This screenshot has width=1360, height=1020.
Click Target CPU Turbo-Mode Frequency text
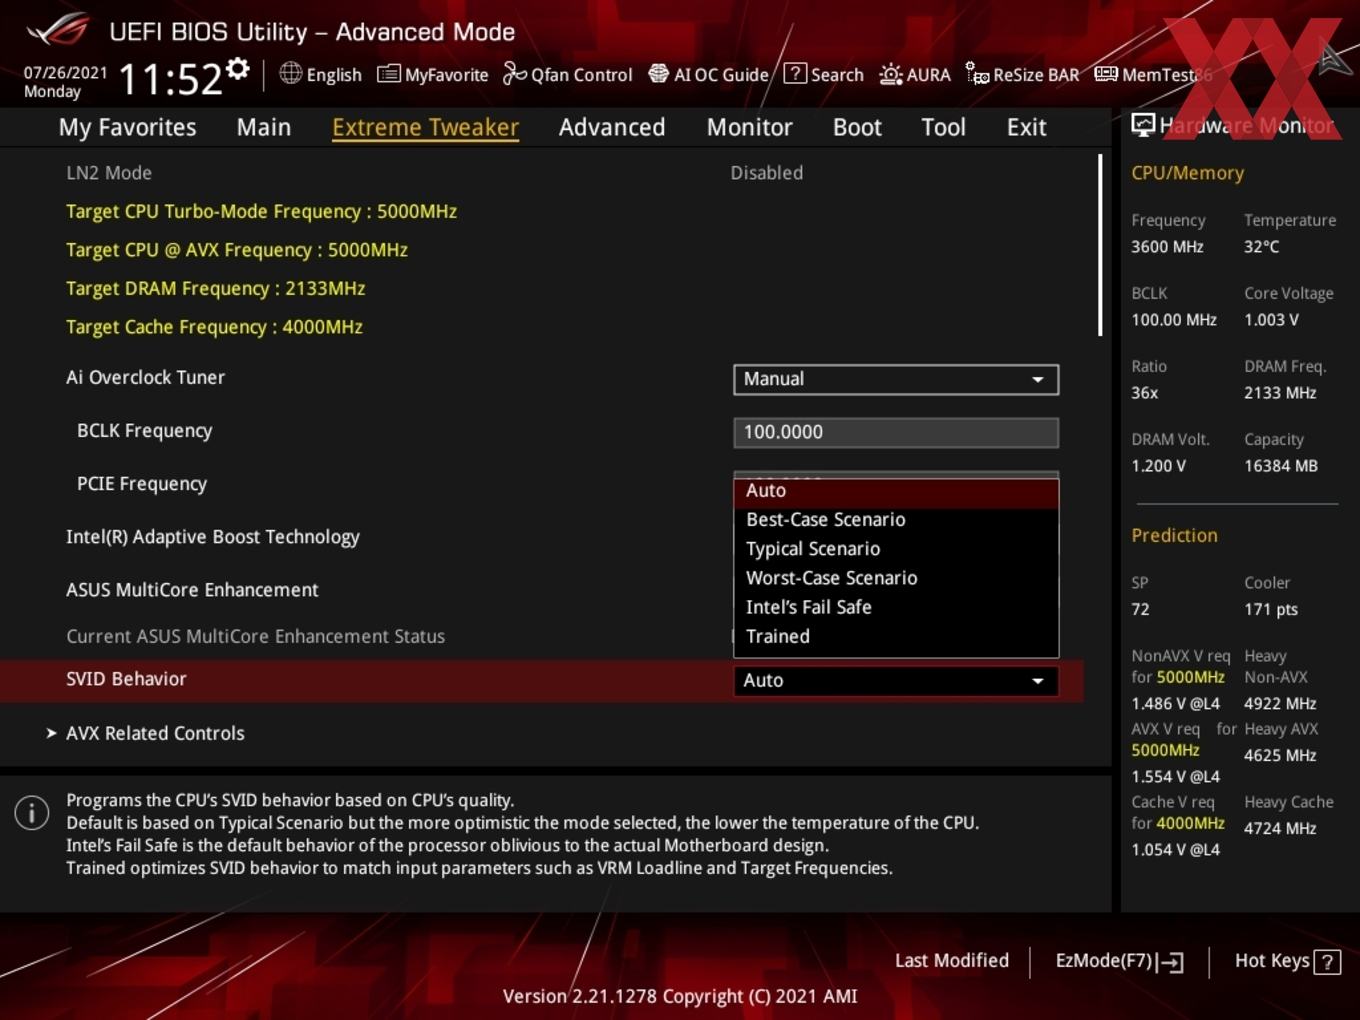click(x=261, y=211)
